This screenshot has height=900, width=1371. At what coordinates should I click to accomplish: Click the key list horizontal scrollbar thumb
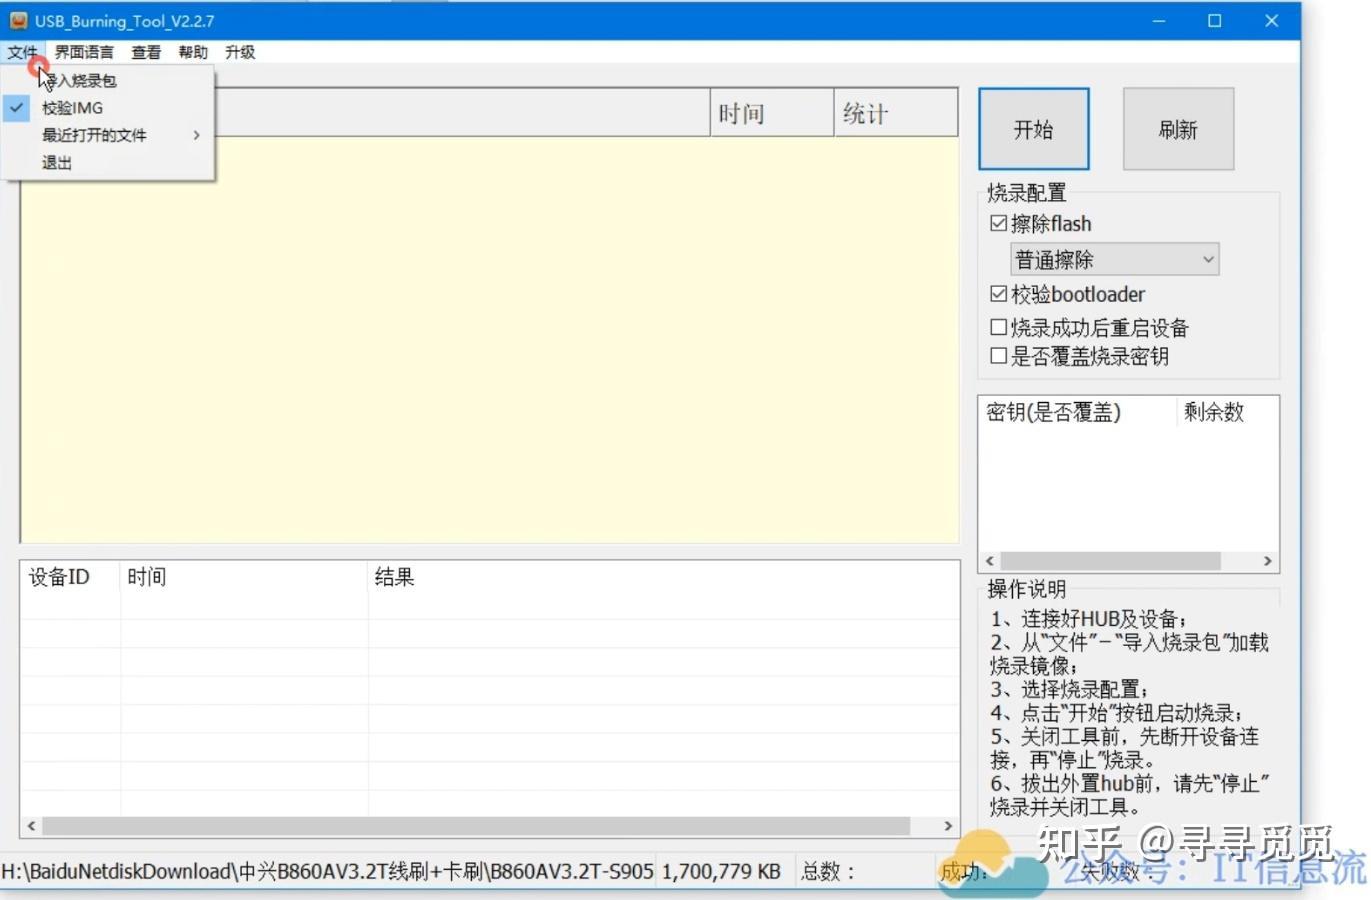point(1110,561)
